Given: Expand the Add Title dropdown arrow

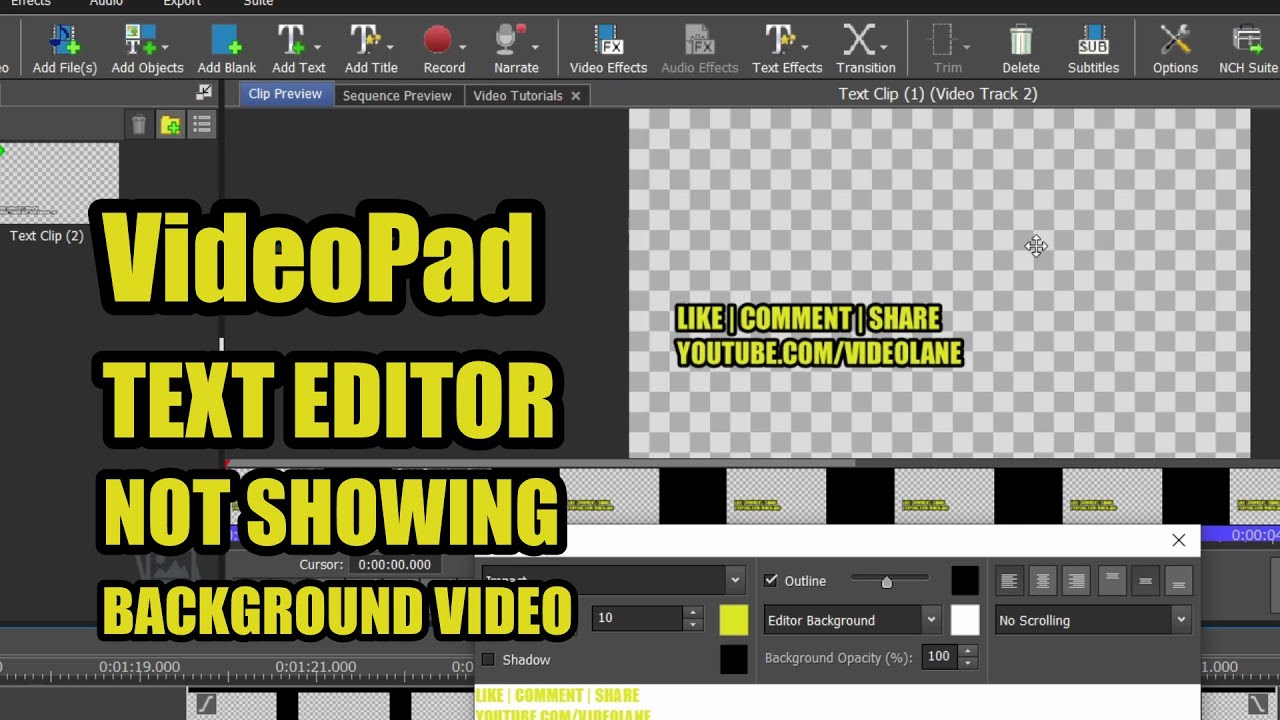Looking at the screenshot, I should pos(390,46).
